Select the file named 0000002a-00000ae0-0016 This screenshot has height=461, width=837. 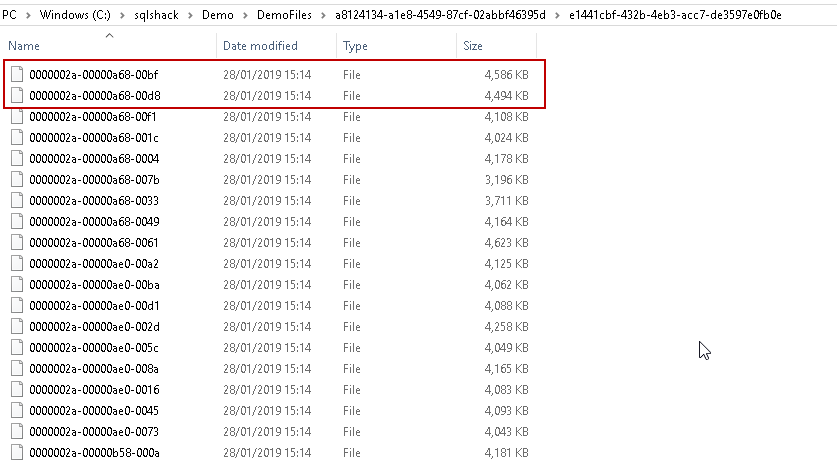(x=94, y=390)
